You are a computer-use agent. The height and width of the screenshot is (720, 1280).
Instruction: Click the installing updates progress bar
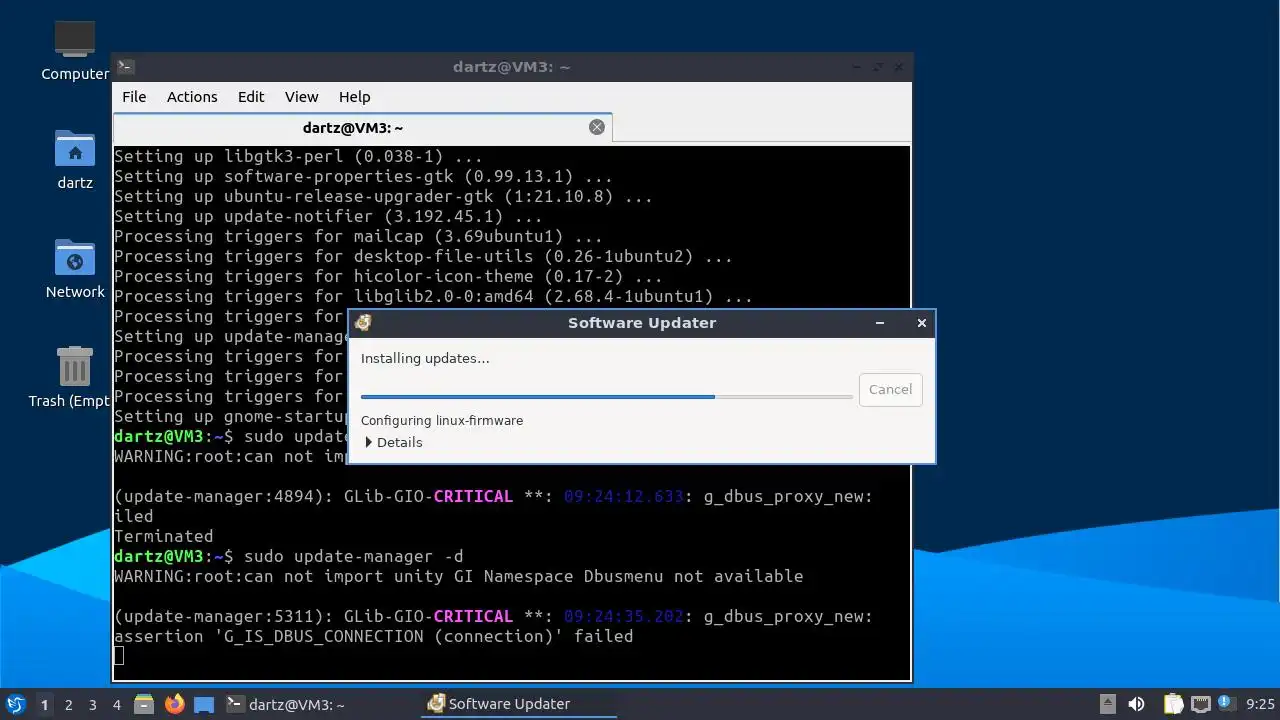(607, 397)
